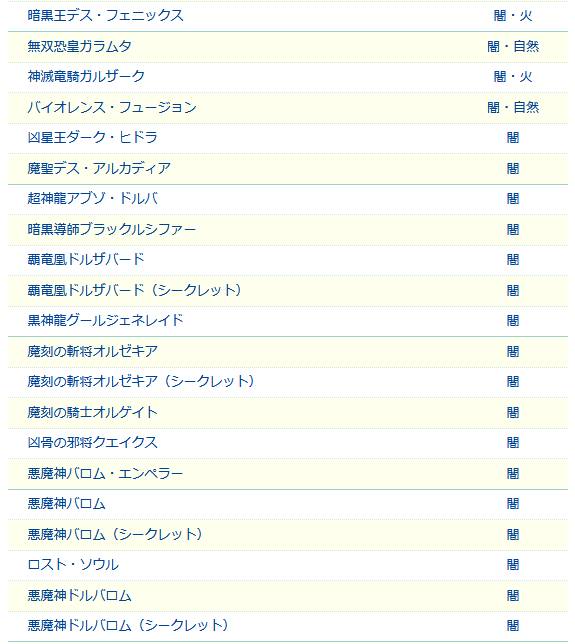Open 覇竜凰ドルザバード (シークレット) link
The height and width of the screenshot is (644, 575).
[134, 290]
